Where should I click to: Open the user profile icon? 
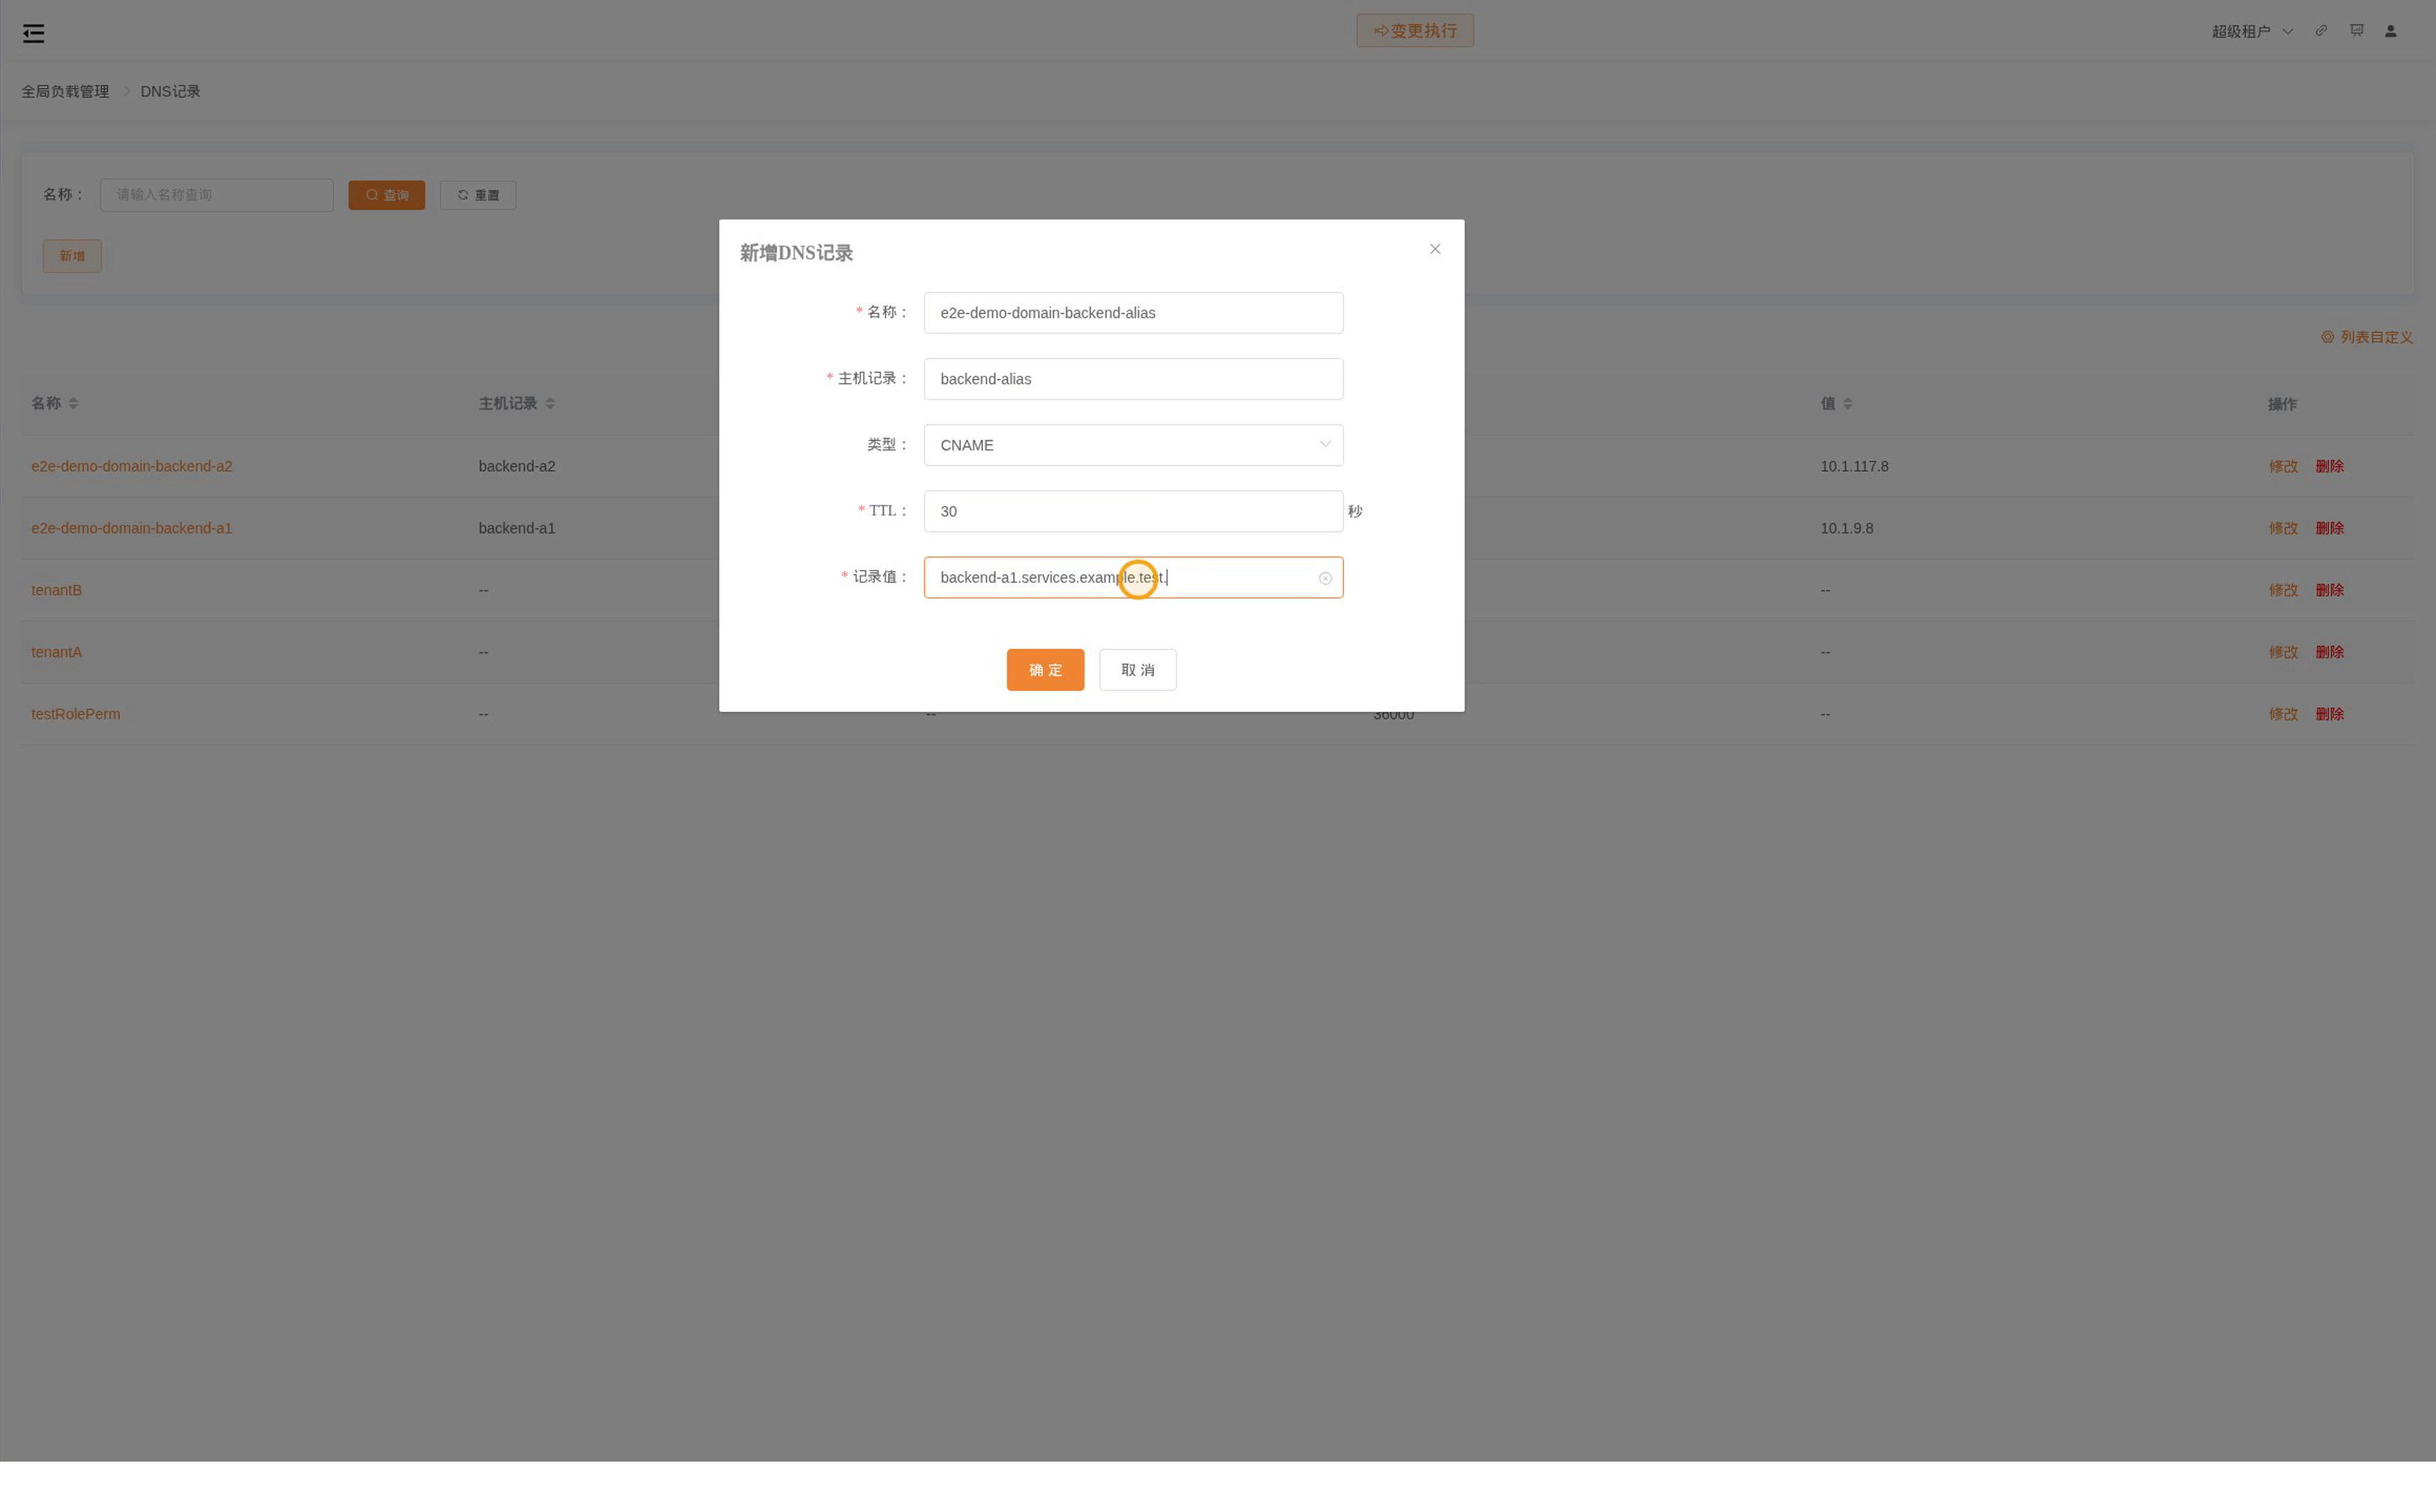[x=2390, y=31]
